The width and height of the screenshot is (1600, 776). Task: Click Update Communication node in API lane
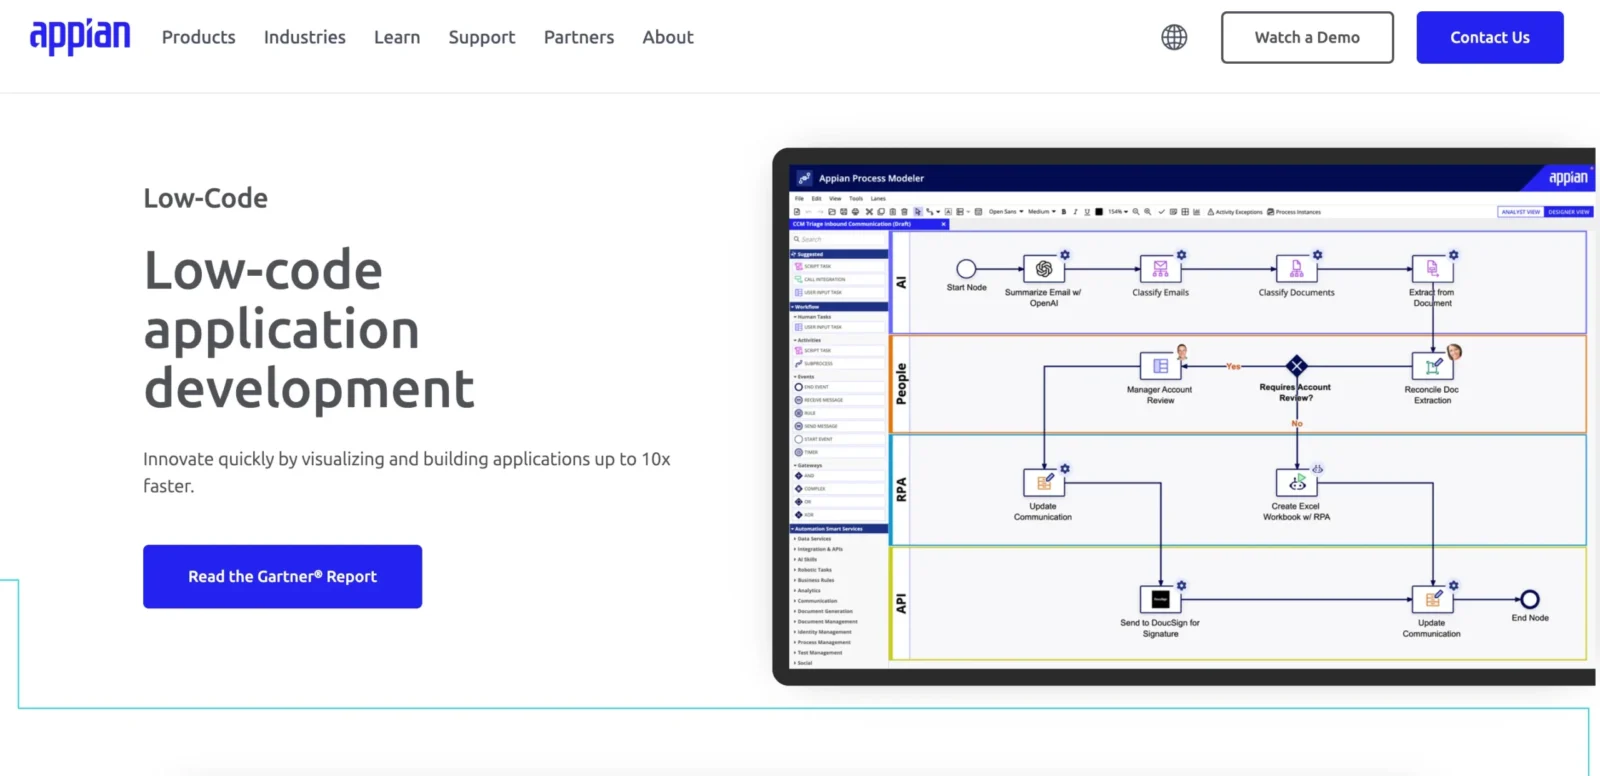coord(1432,599)
